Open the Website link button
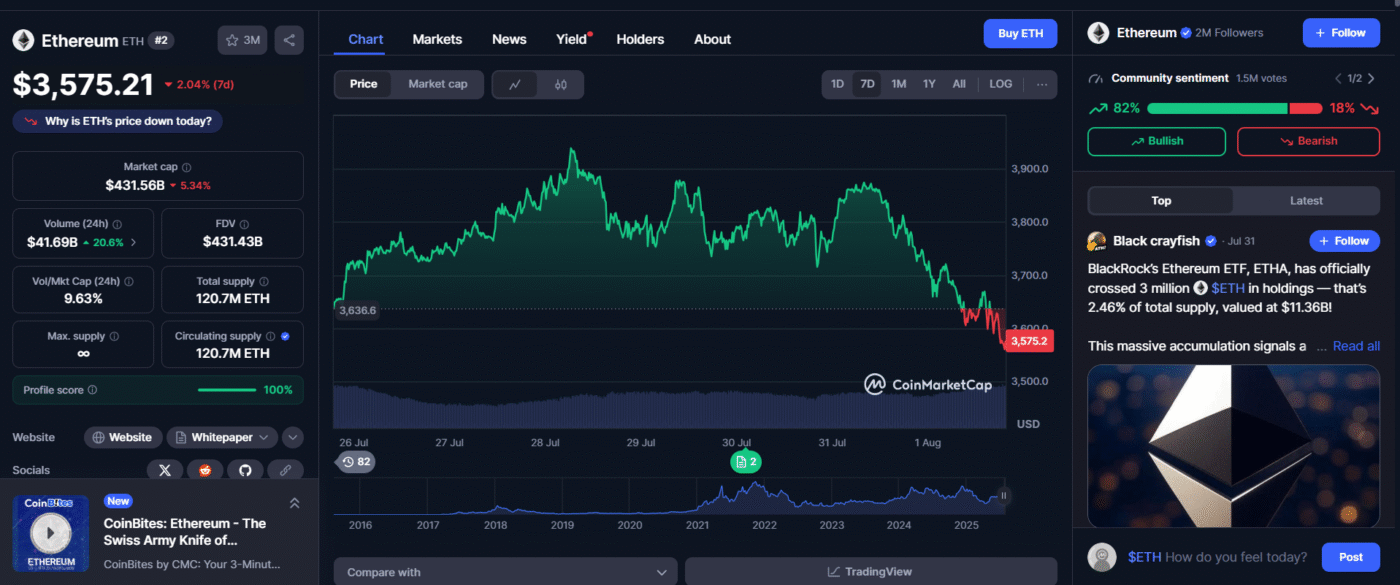1400x585 pixels. click(123, 437)
